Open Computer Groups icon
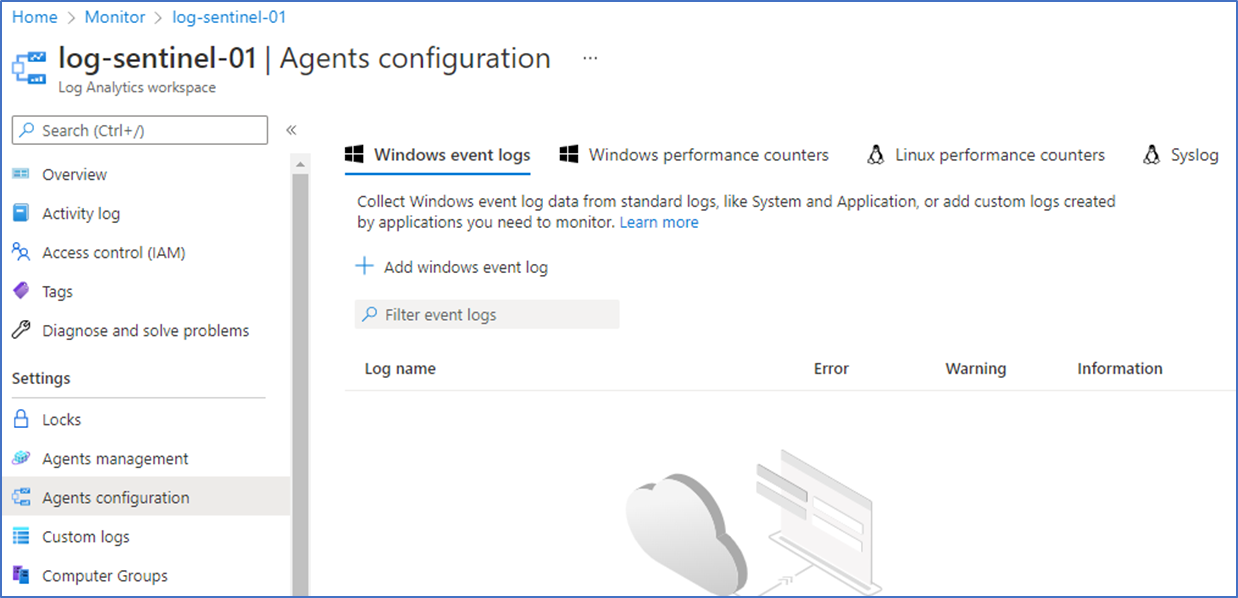1238x598 pixels. (x=21, y=575)
